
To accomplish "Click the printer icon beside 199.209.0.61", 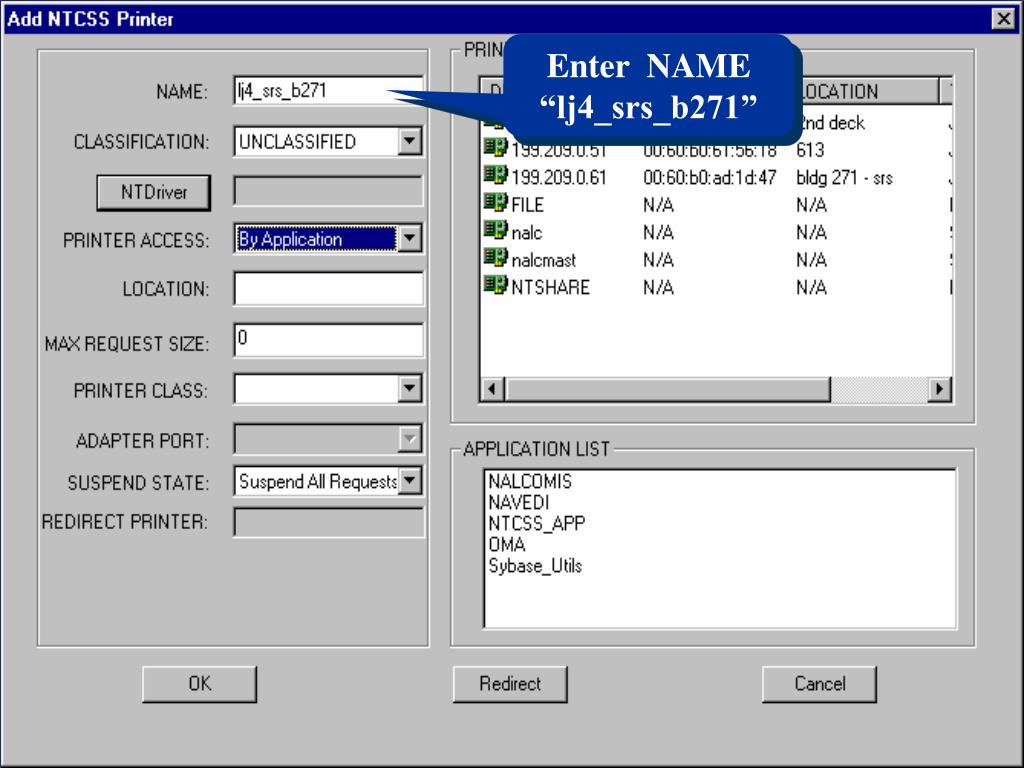I will [494, 178].
